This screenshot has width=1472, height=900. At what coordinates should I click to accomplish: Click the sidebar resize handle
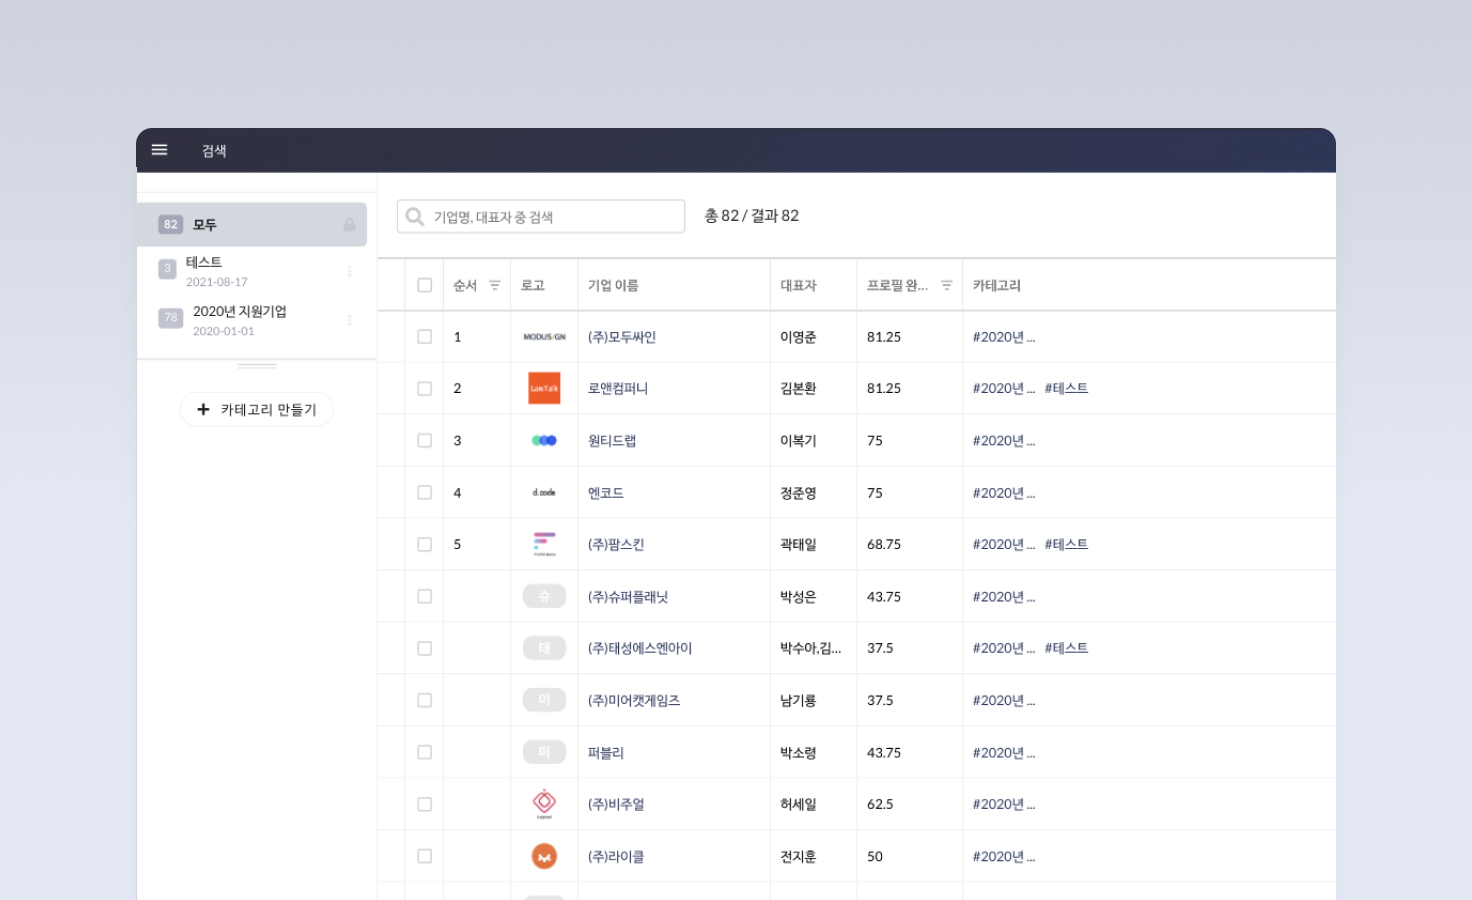coord(257,366)
